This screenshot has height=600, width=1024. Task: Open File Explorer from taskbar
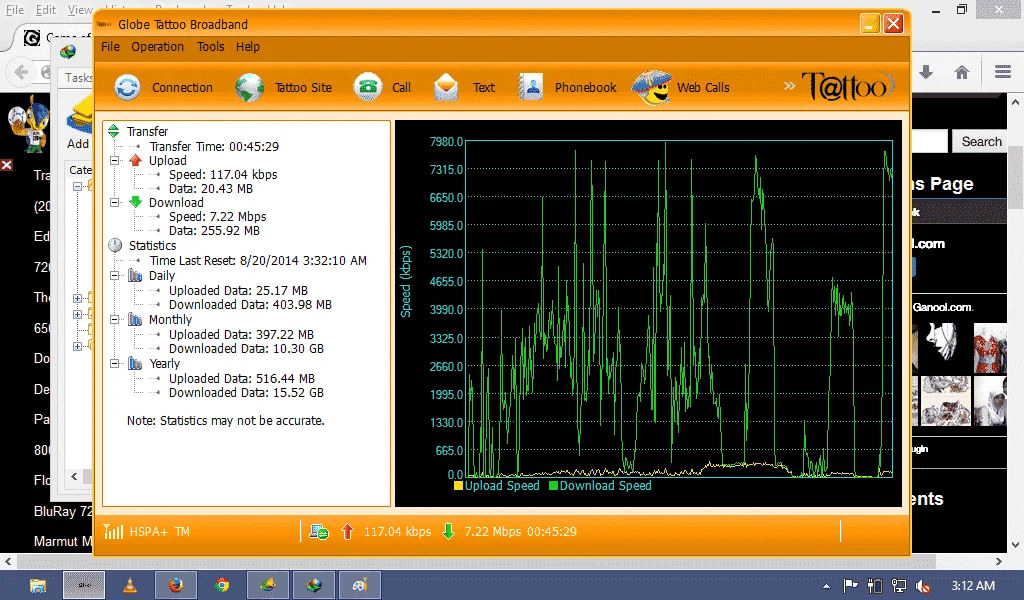[x=38, y=585]
